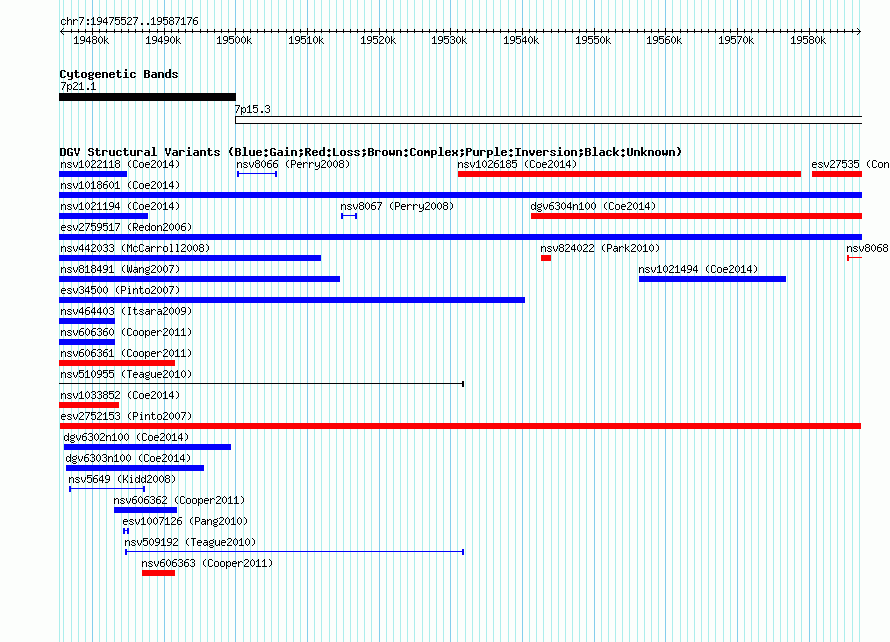This screenshot has height=642, width=890.
Task: Click the nsv1022118 (Coe2014) variant label
Action: coord(120,164)
